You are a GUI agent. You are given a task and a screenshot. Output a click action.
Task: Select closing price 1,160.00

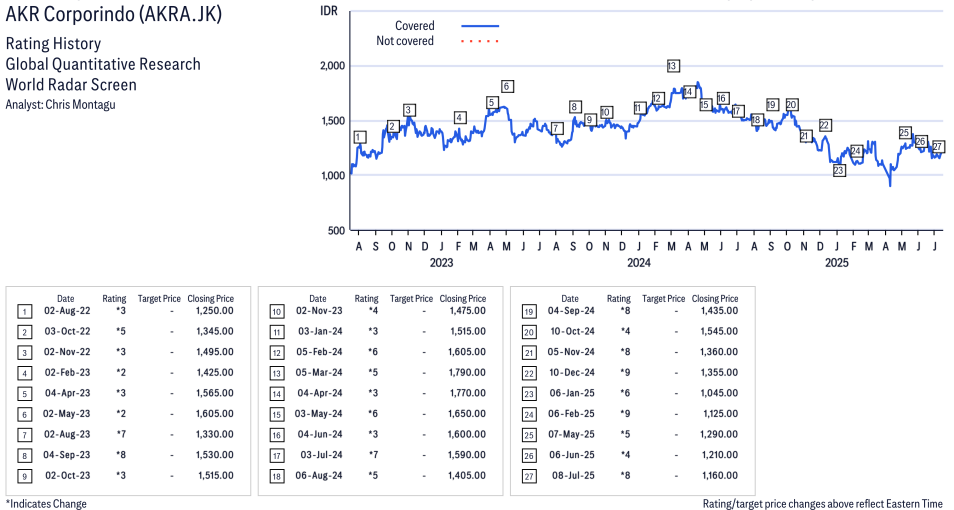point(719,476)
